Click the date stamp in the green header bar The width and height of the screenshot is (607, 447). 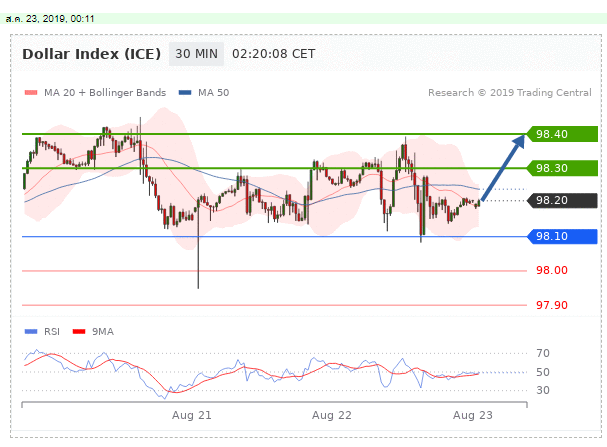click(50, 19)
